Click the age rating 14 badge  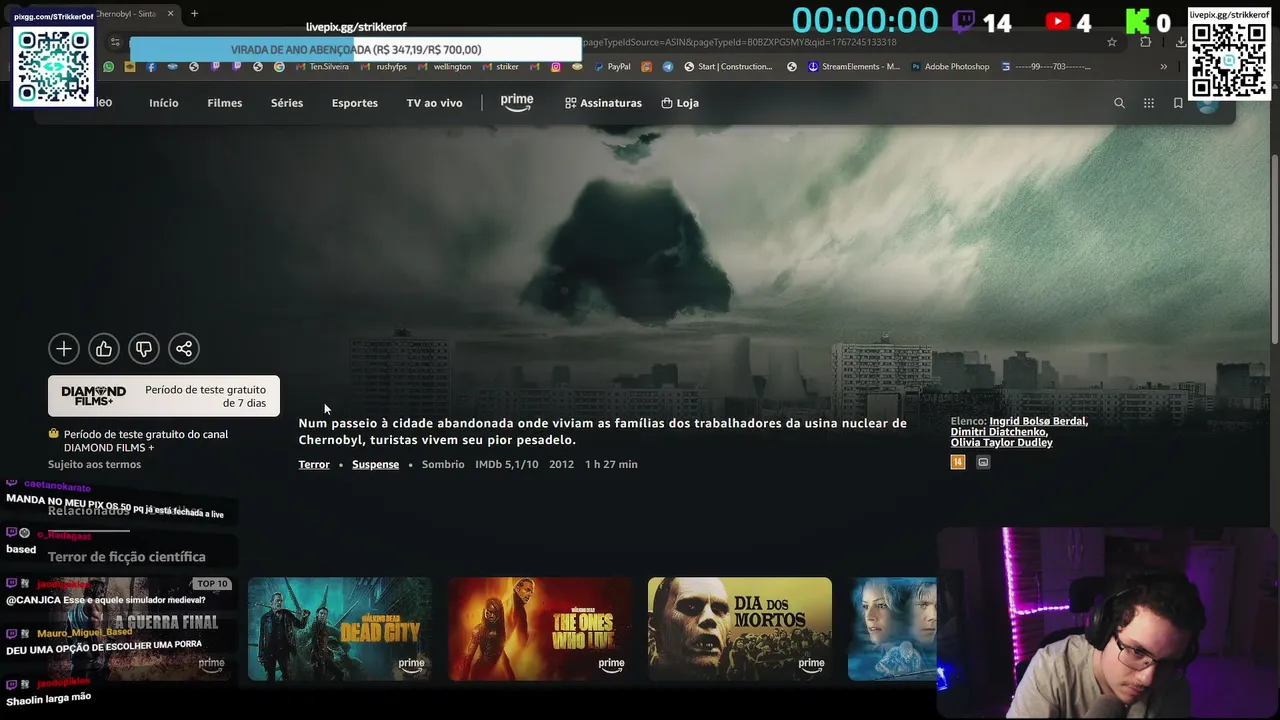tap(958, 462)
